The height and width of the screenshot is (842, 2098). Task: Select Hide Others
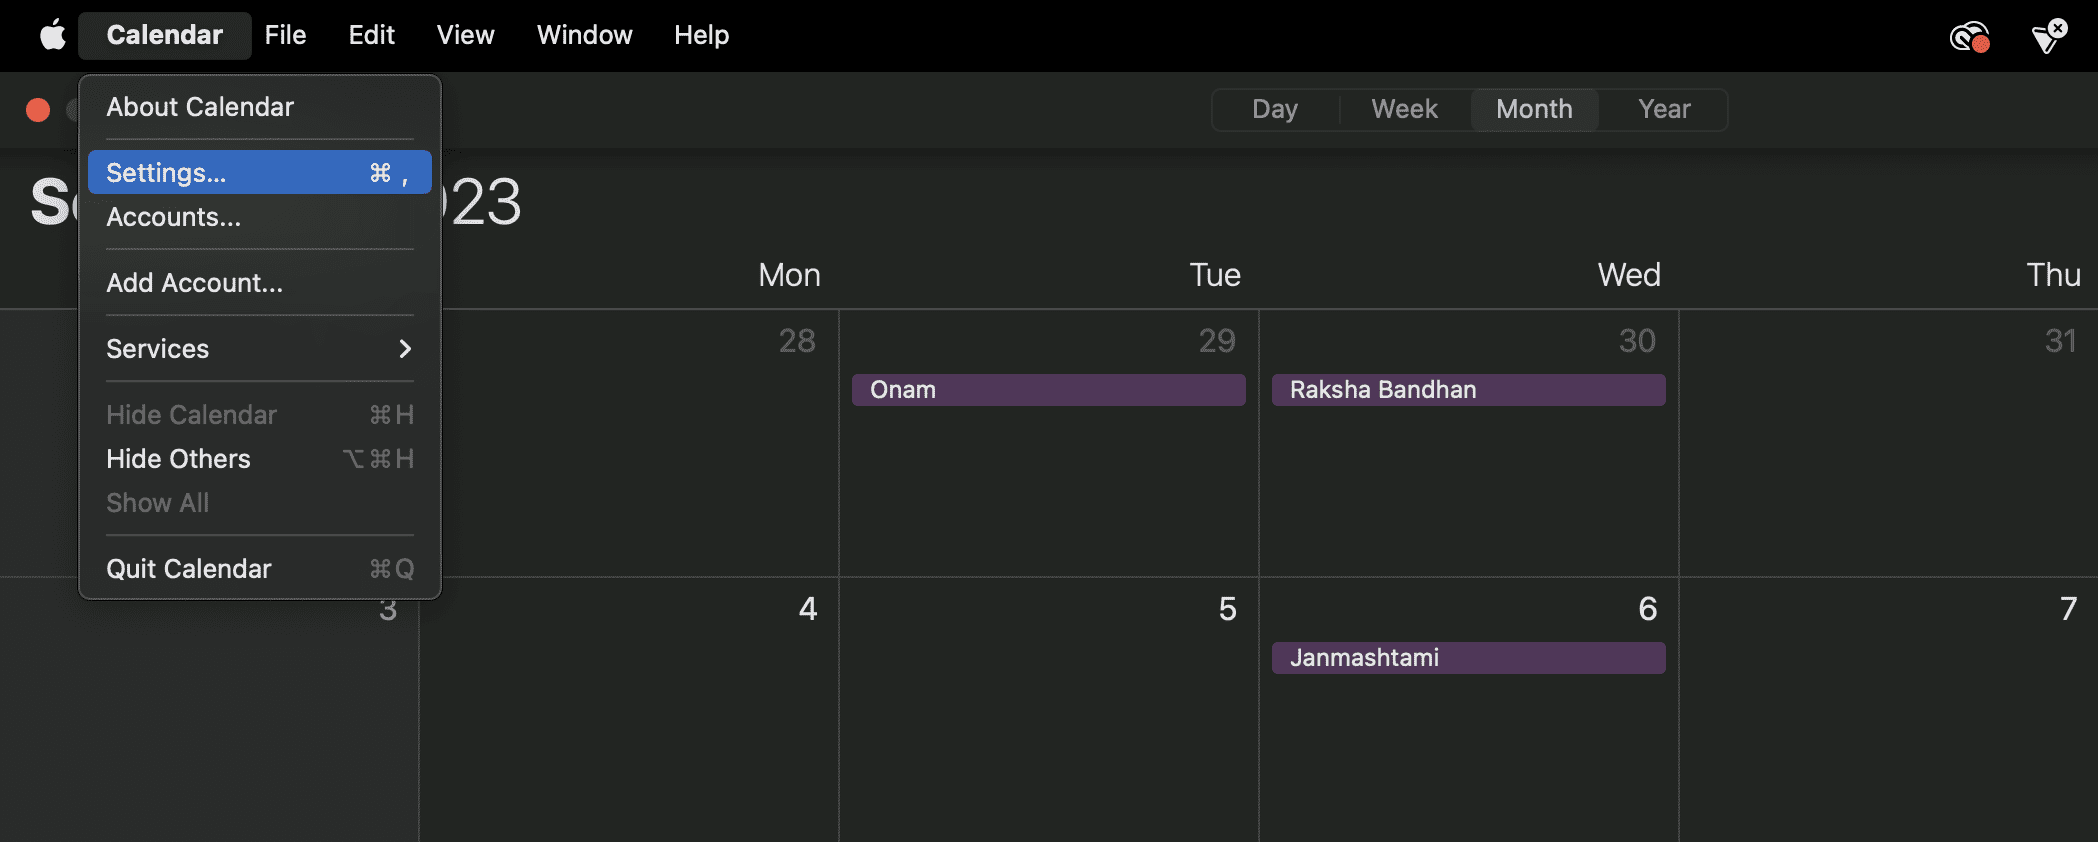[x=260, y=459]
